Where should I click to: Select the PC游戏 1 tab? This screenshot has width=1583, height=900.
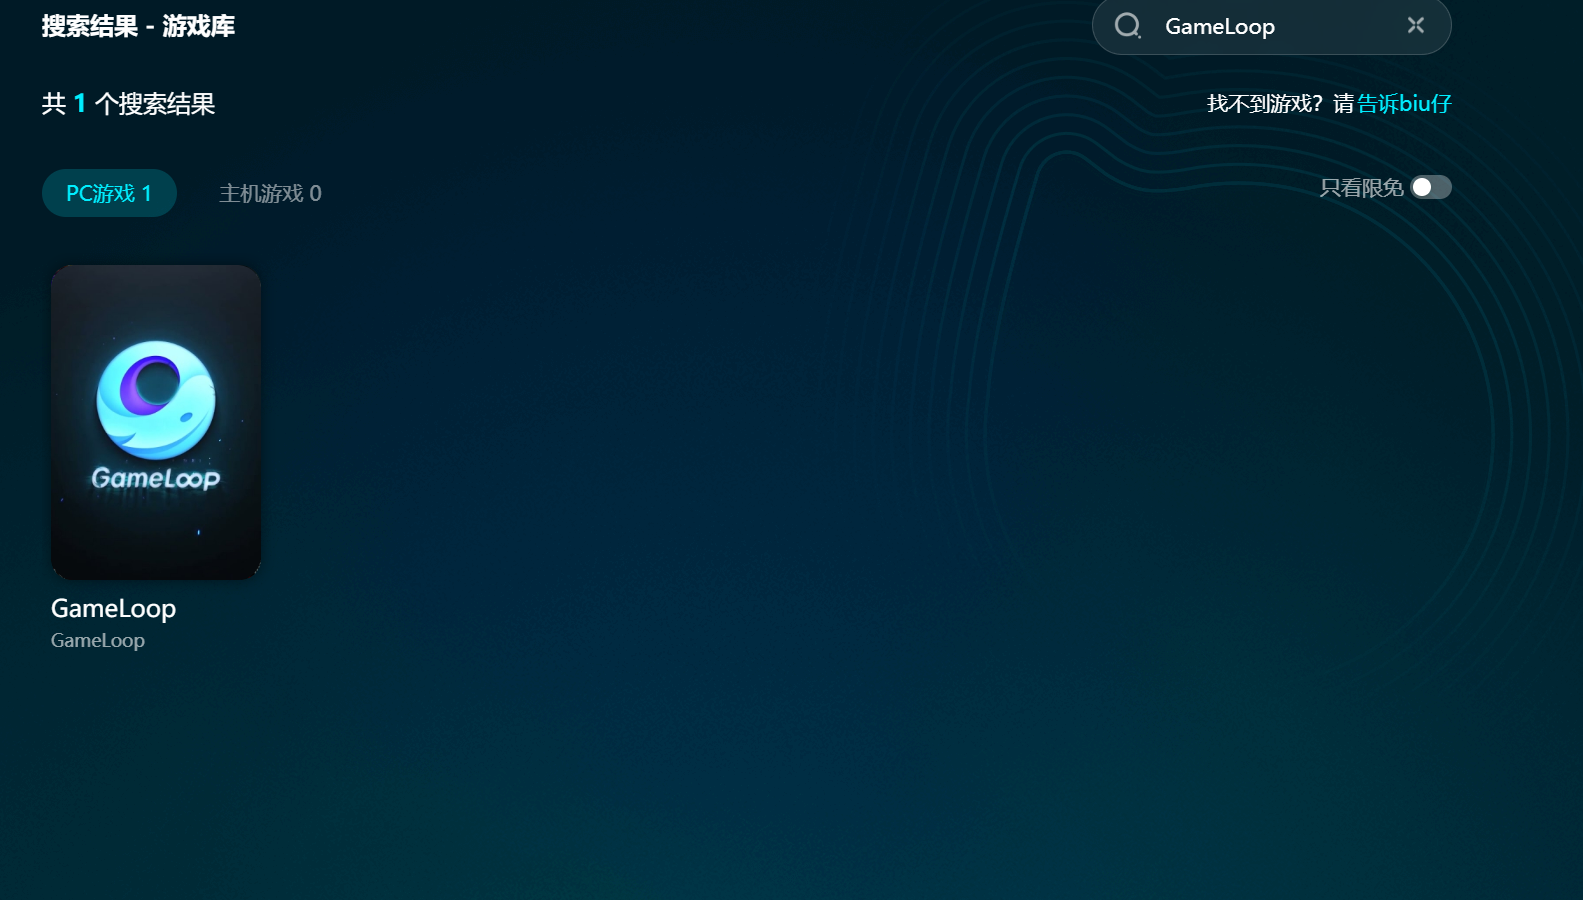pyautogui.click(x=109, y=193)
